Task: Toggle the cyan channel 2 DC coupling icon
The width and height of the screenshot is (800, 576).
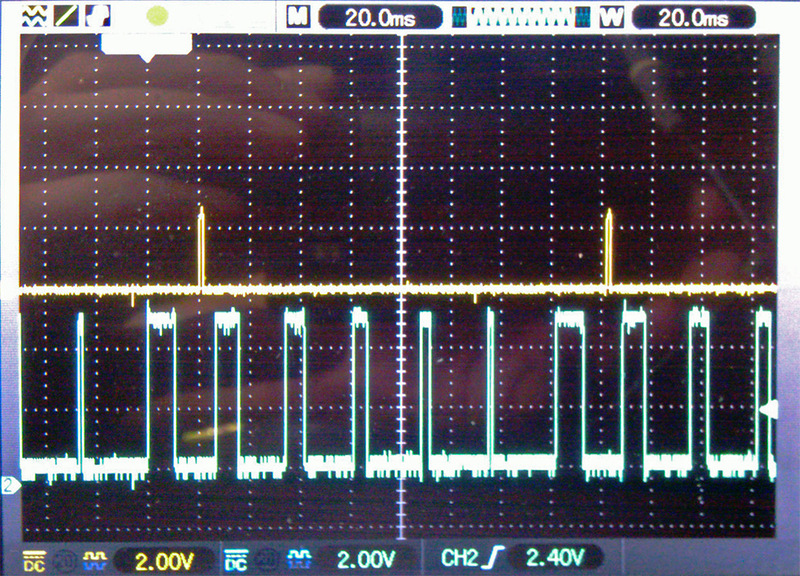Action: 236,559
